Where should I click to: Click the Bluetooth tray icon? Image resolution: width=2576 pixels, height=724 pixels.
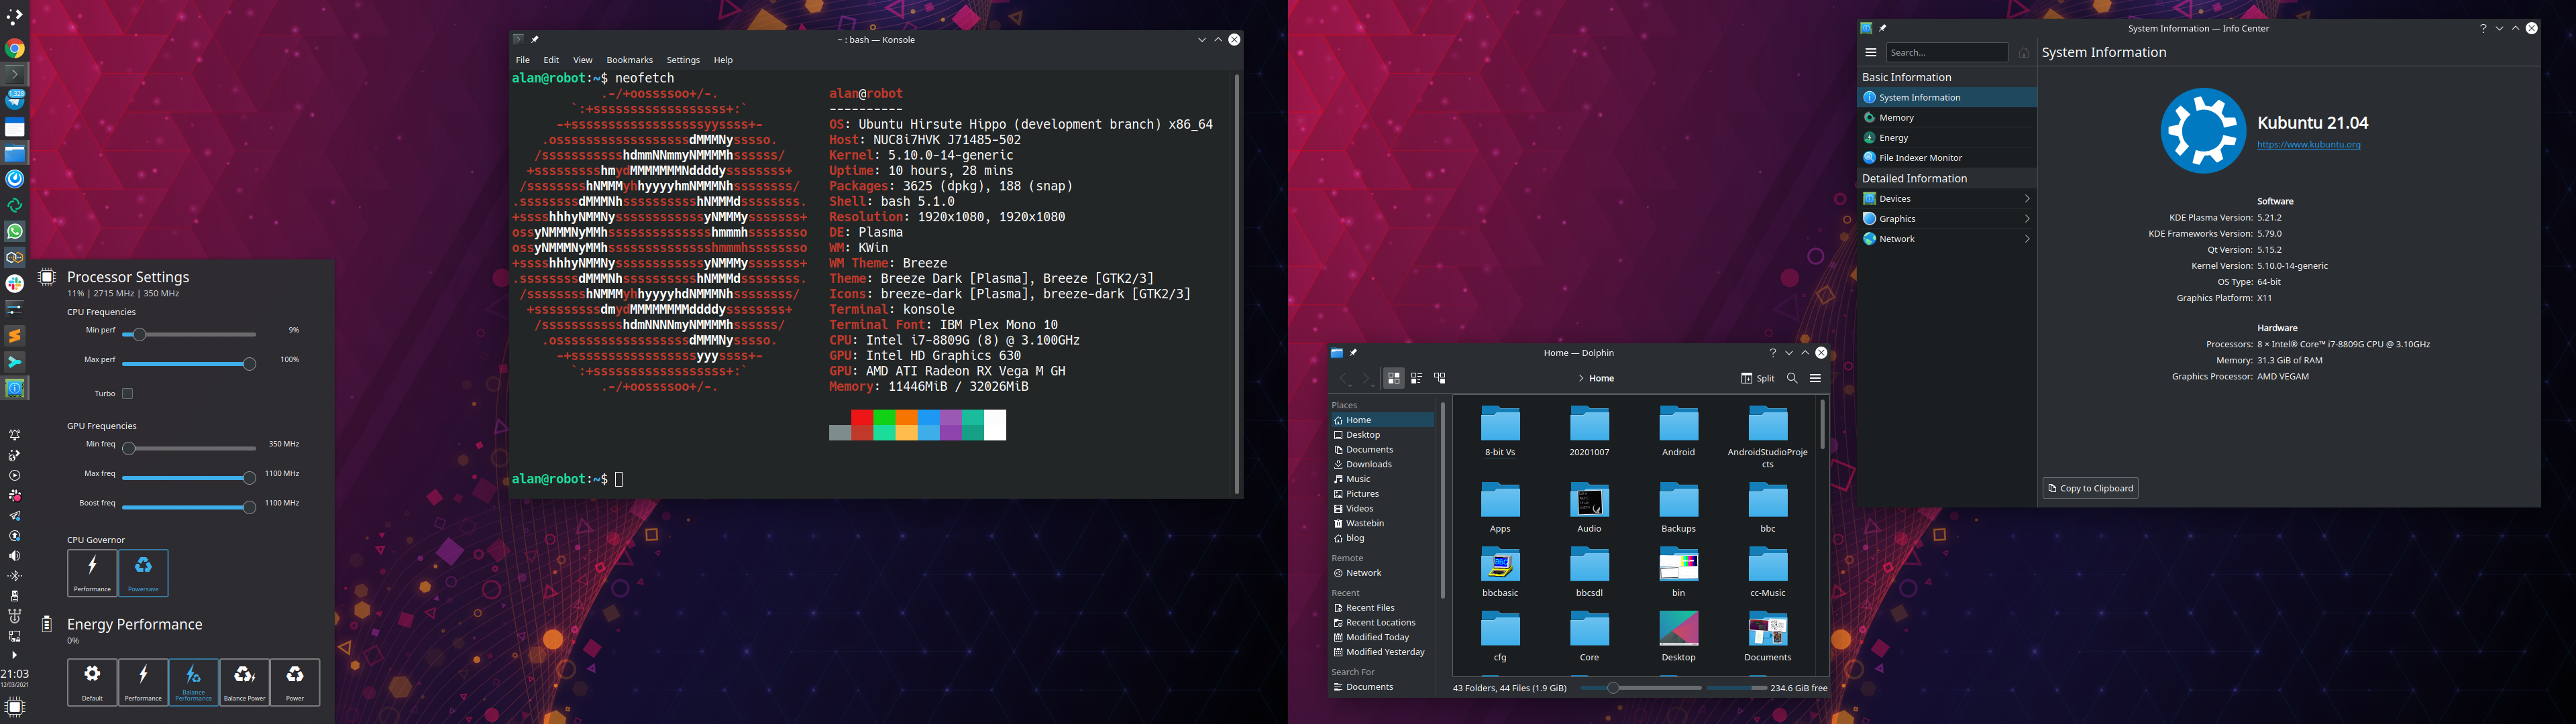14,576
